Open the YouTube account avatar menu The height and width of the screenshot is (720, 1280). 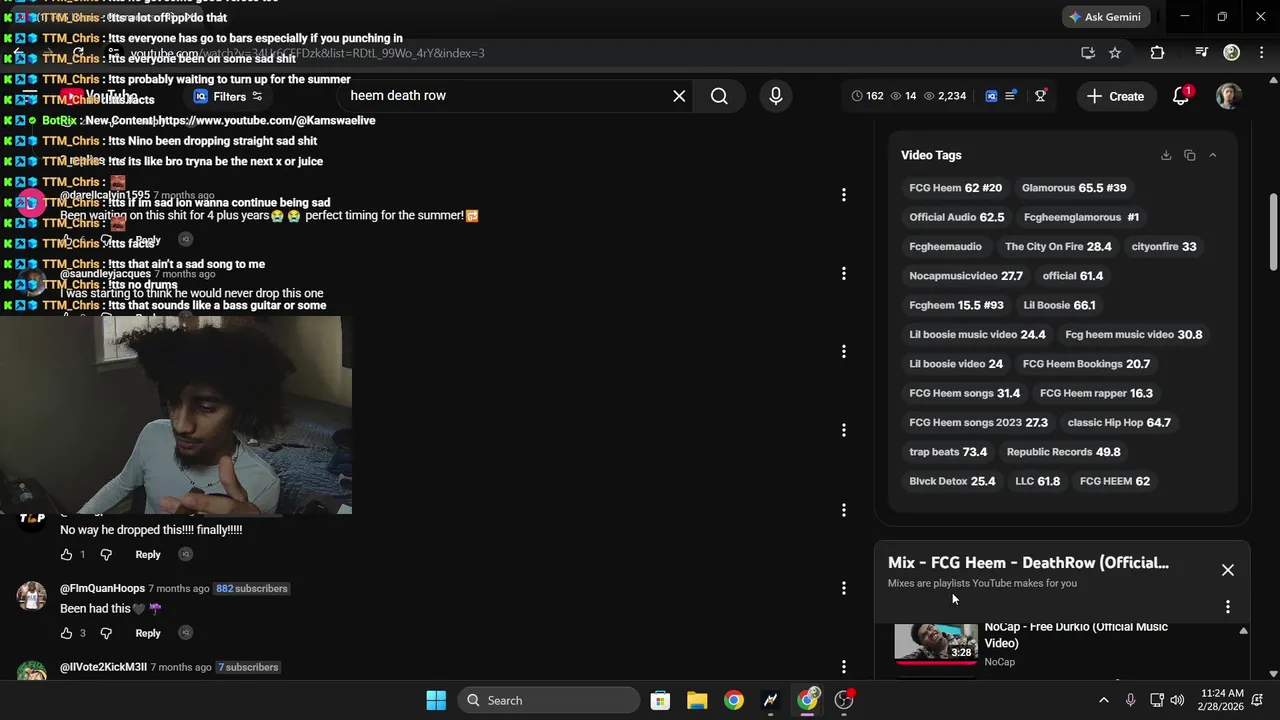1229,96
